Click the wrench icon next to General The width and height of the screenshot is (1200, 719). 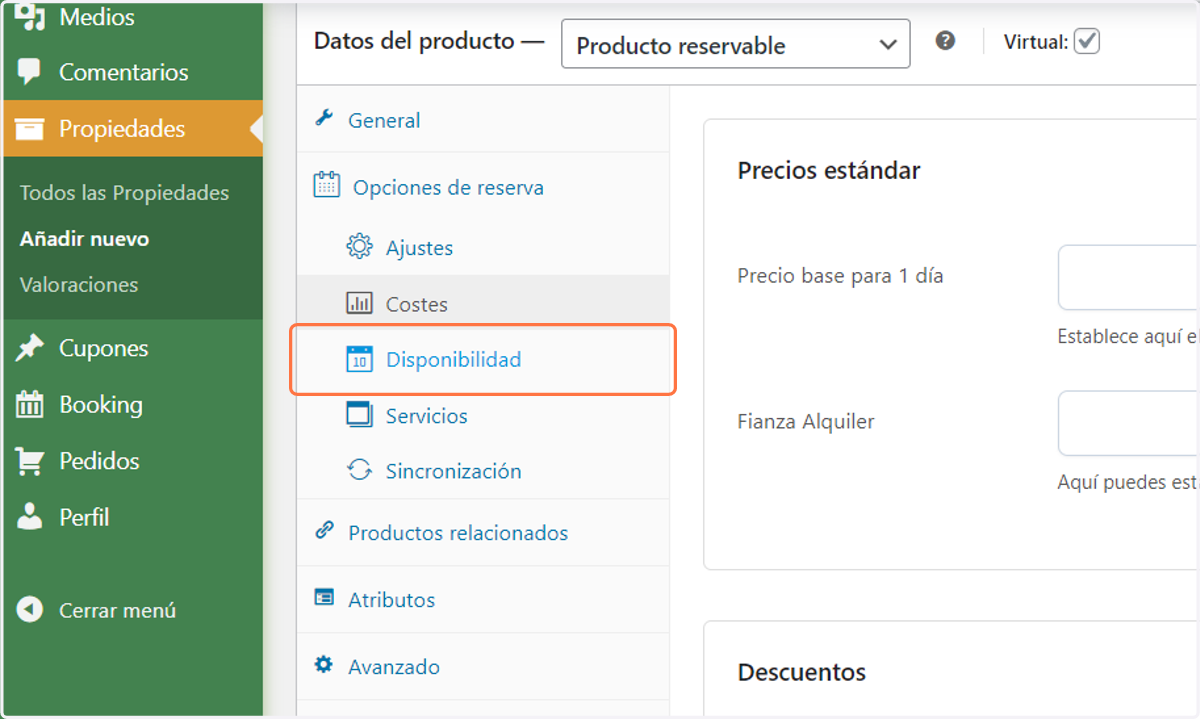tap(324, 119)
